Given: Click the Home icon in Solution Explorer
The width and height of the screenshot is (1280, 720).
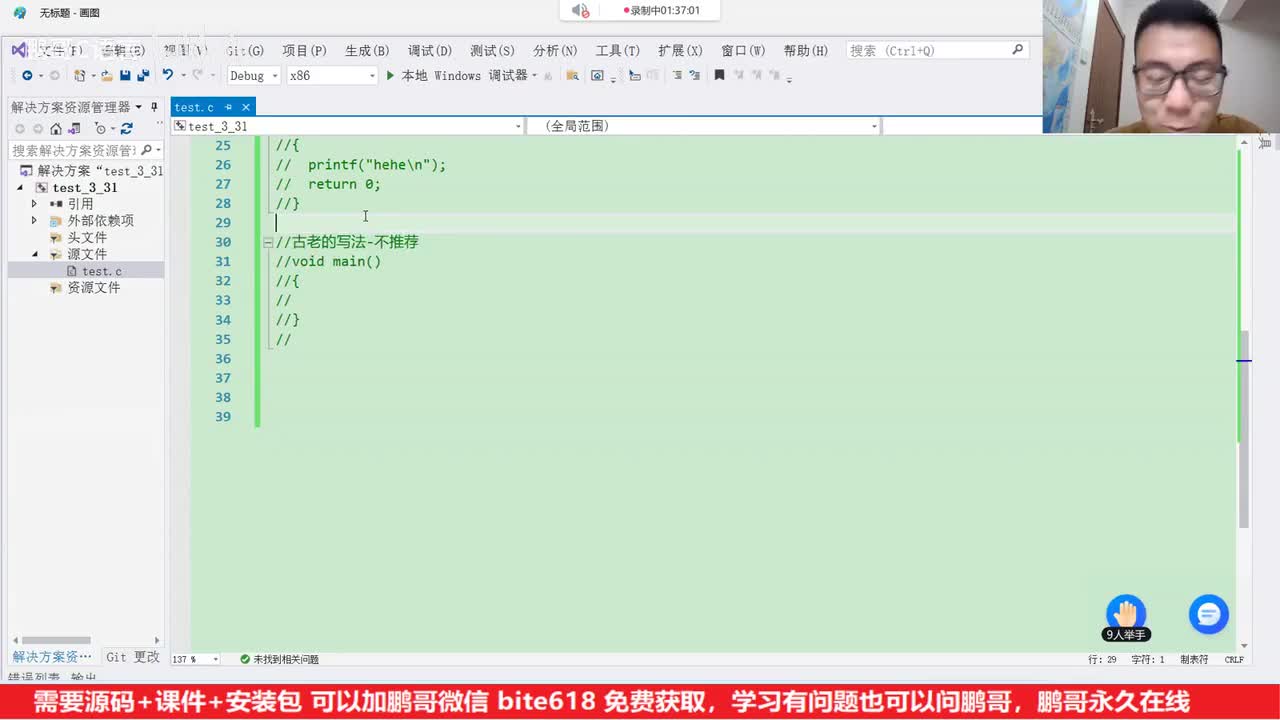Looking at the screenshot, I should pos(56,128).
